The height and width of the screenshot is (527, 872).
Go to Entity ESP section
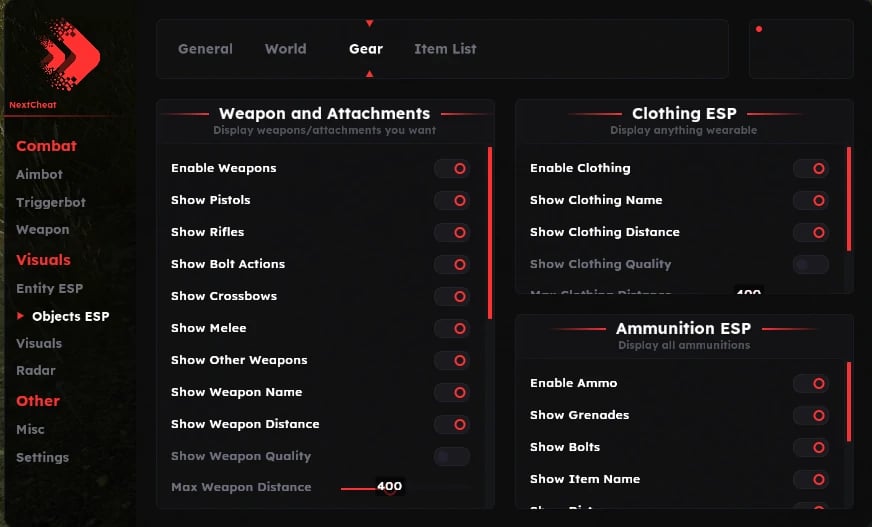(x=49, y=288)
